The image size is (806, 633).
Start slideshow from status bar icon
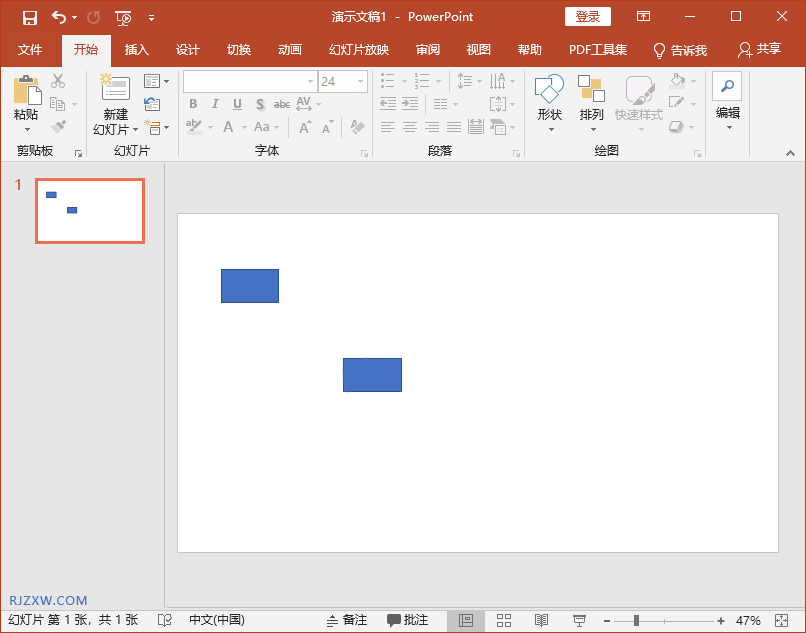579,621
